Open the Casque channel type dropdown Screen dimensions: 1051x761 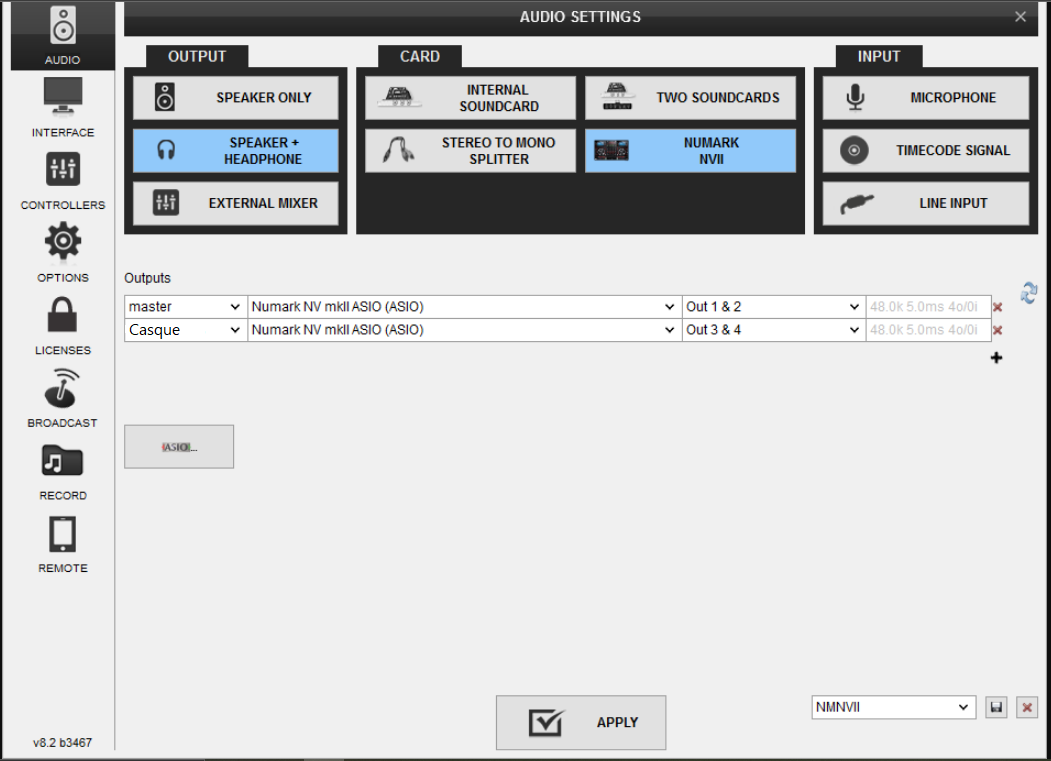tap(186, 330)
